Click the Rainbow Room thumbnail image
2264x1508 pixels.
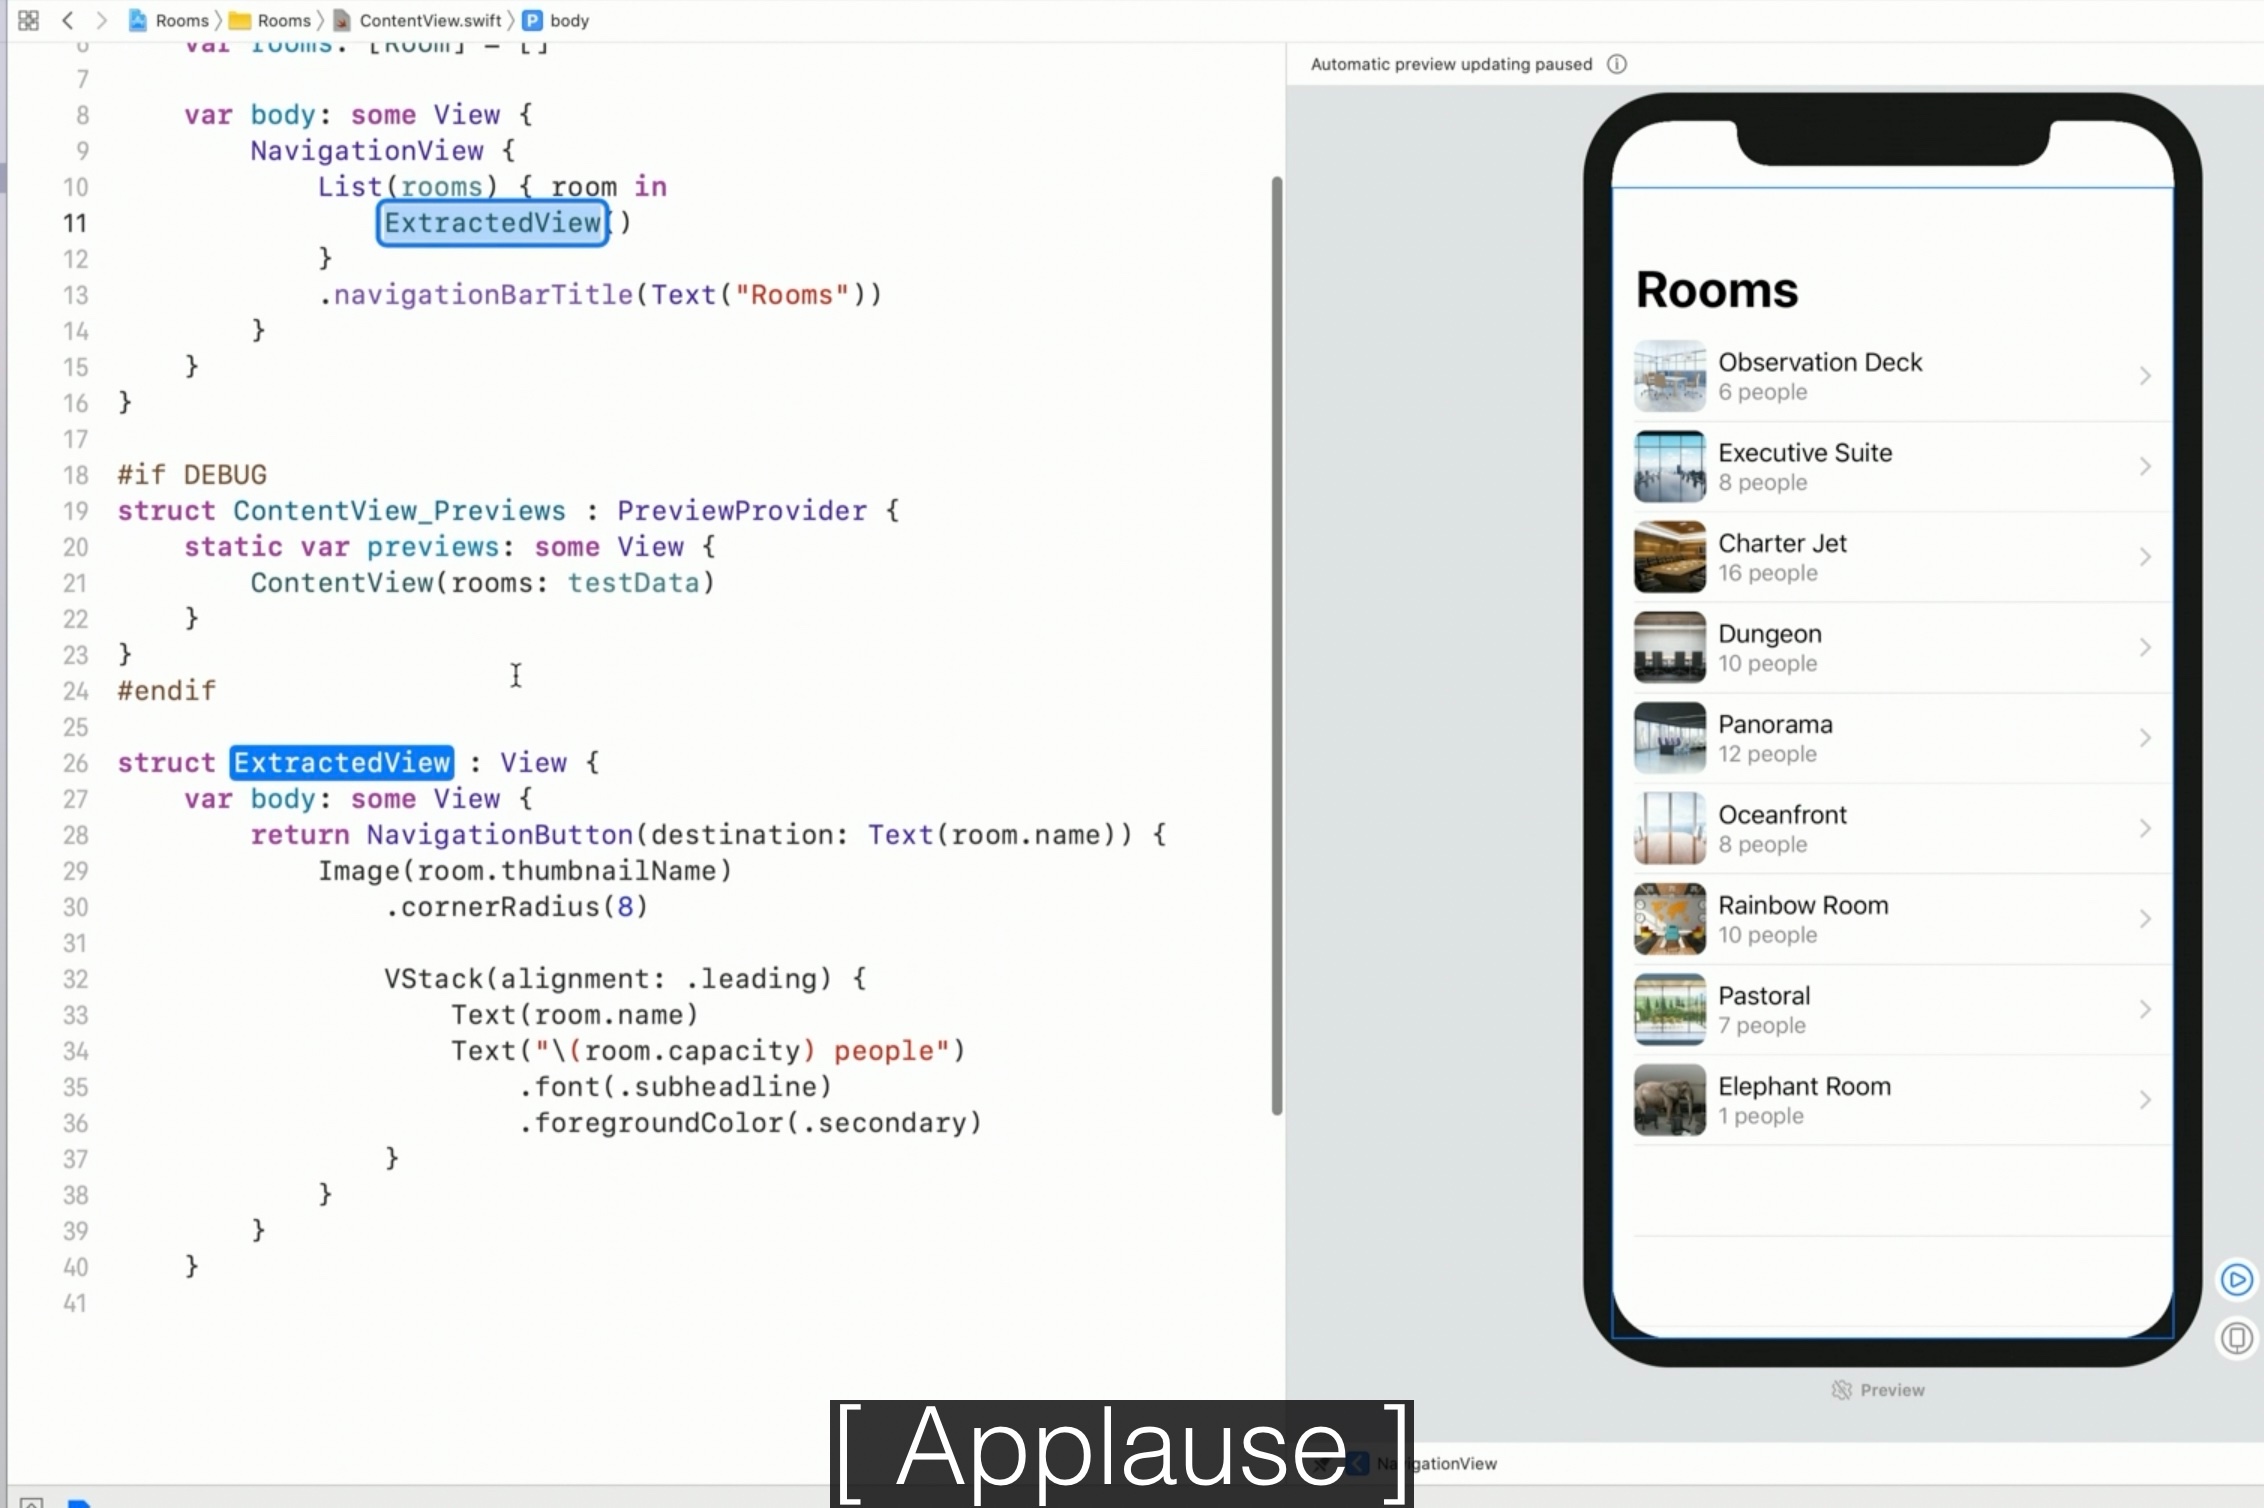pos(1669,919)
